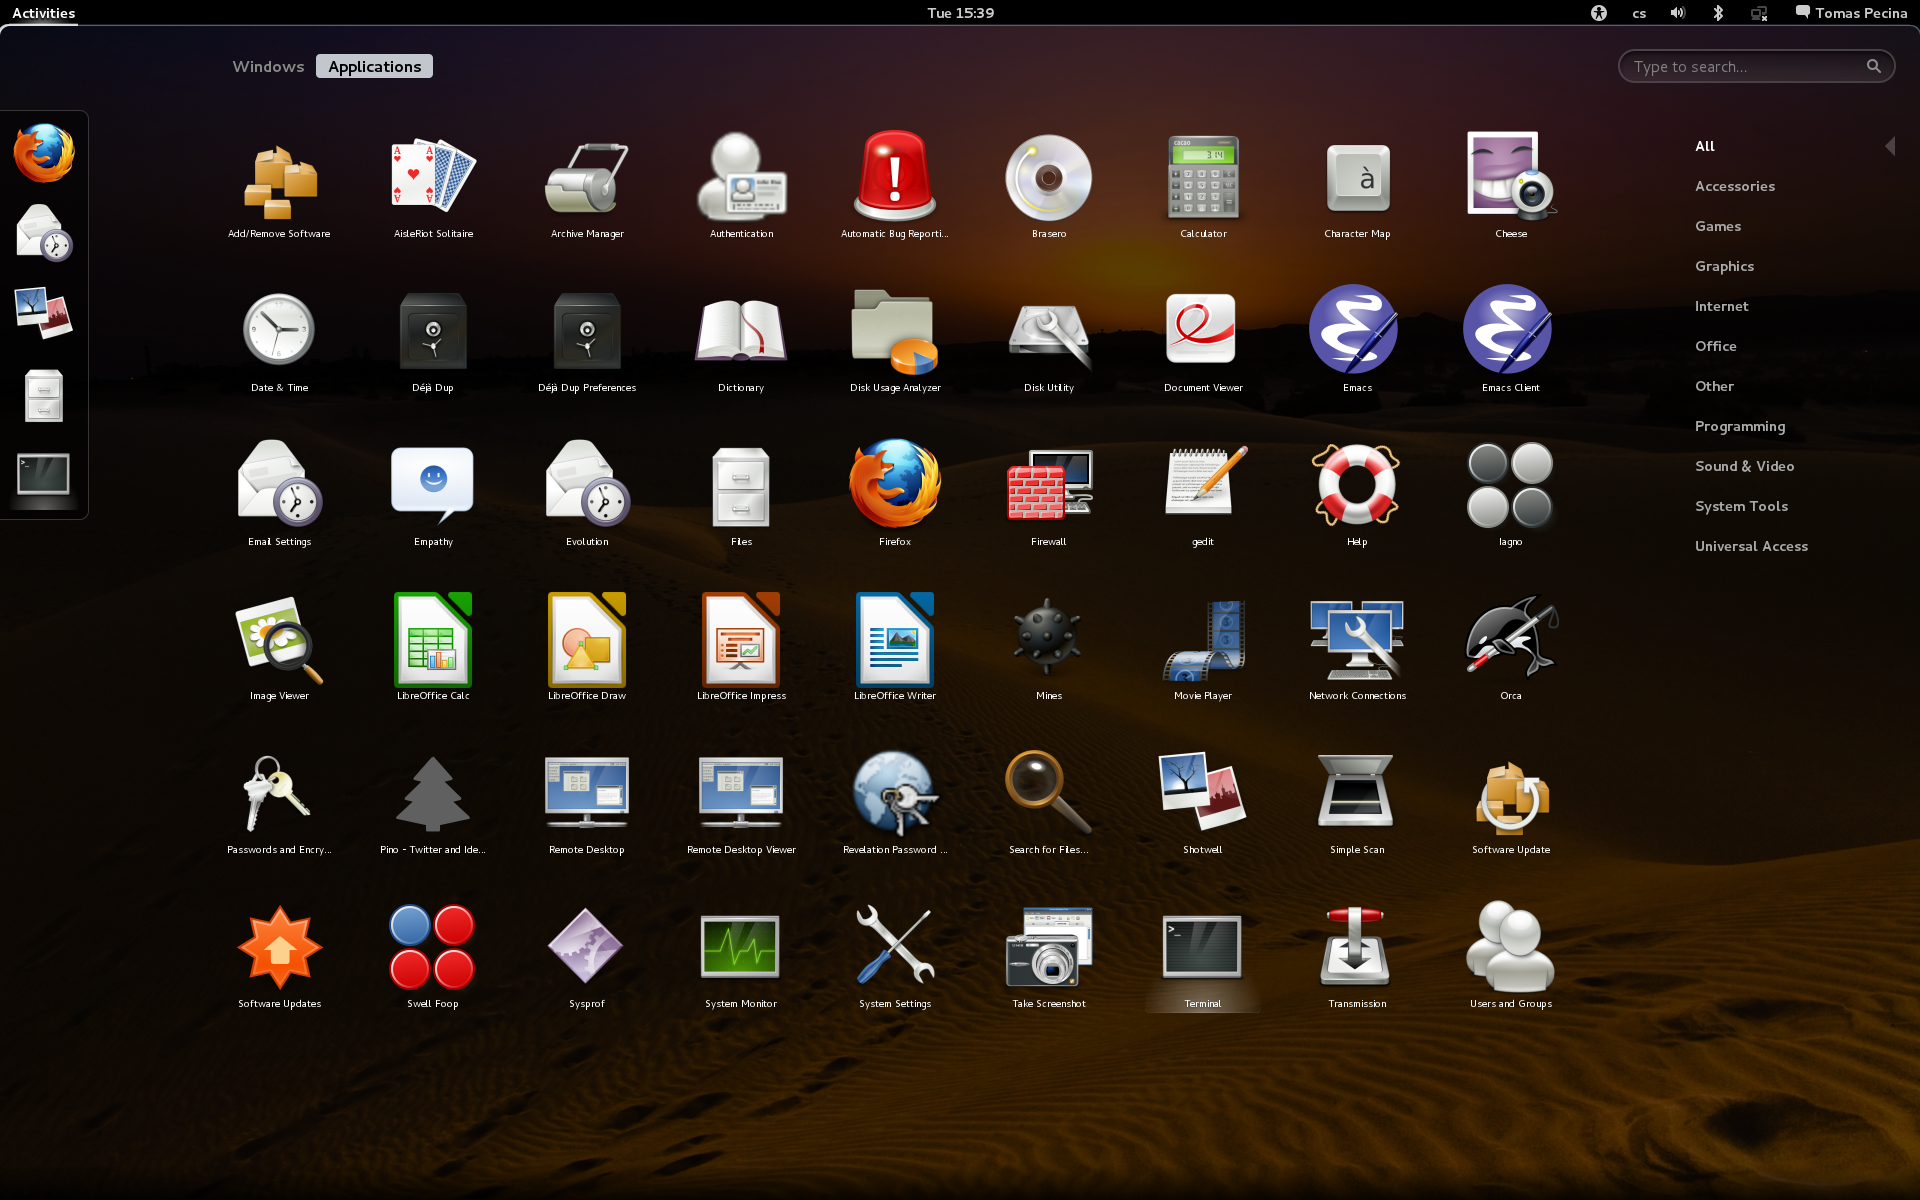Screen dimensions: 1920x1200
Task: Open Simple Scan
Action: pyautogui.click(x=1357, y=803)
